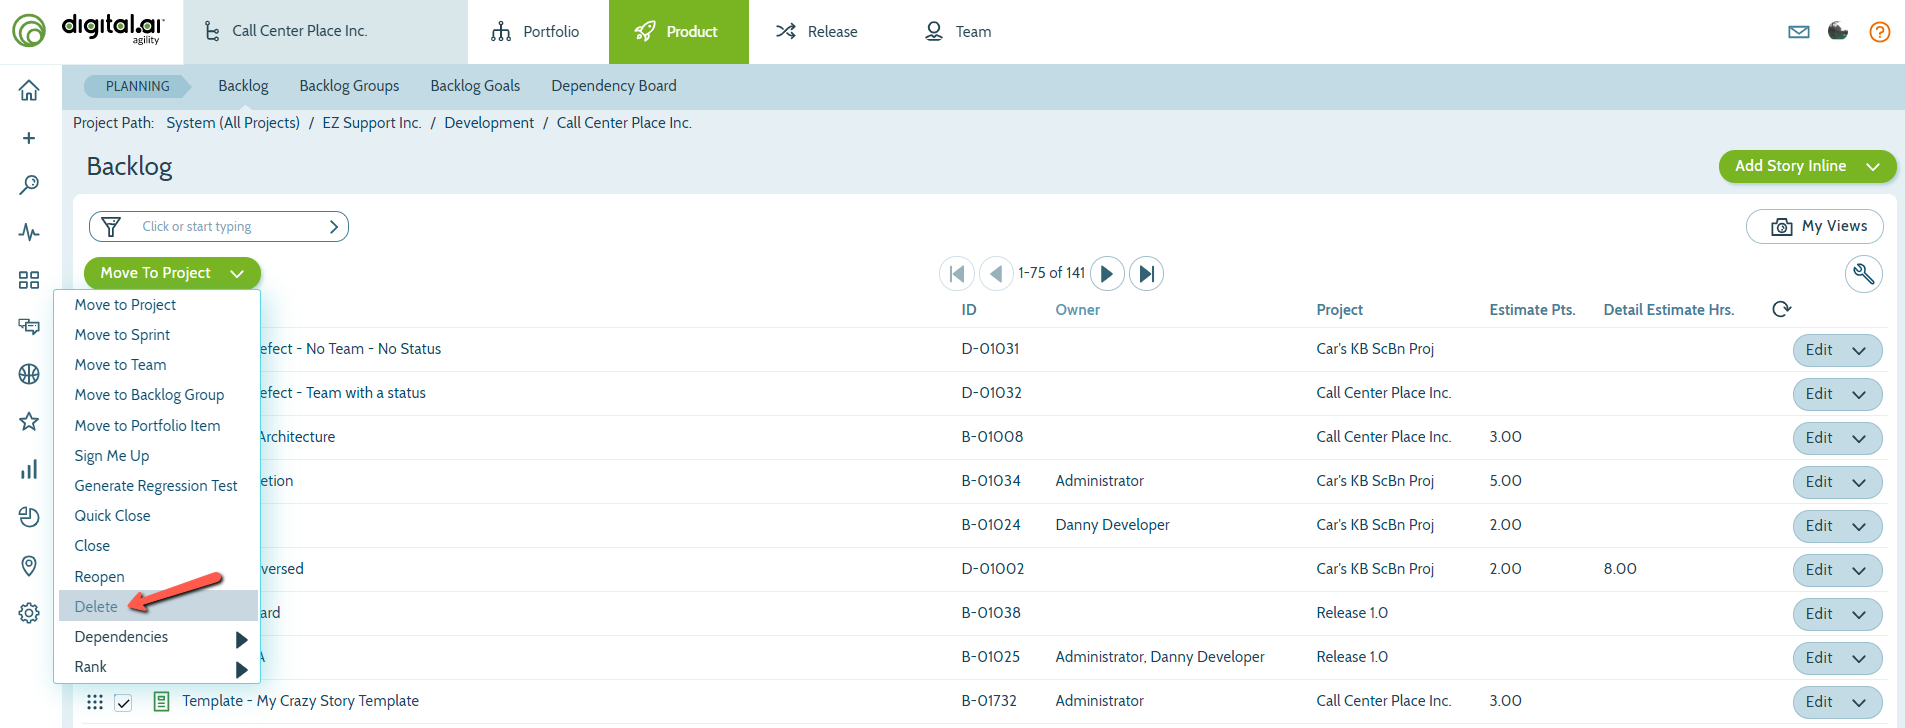Expand Edit dropdown arrow for D-01031 row
Viewport: 1905px width, 728px height.
click(x=1859, y=350)
